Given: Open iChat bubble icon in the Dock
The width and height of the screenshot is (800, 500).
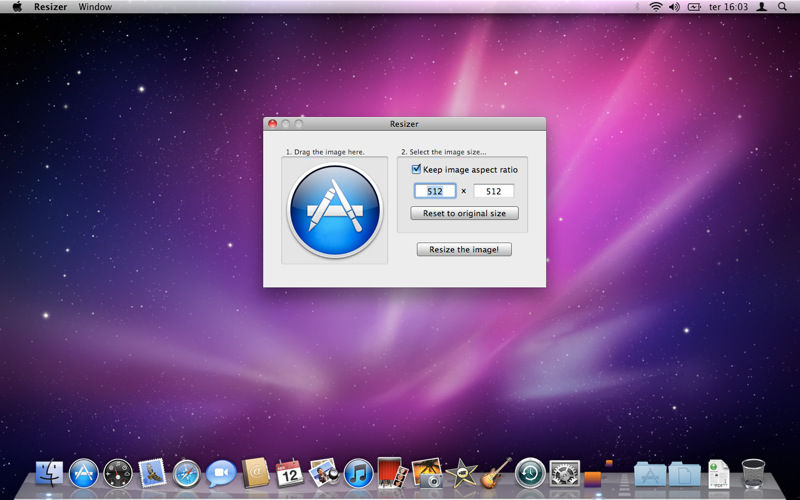Looking at the screenshot, I should pos(221,473).
